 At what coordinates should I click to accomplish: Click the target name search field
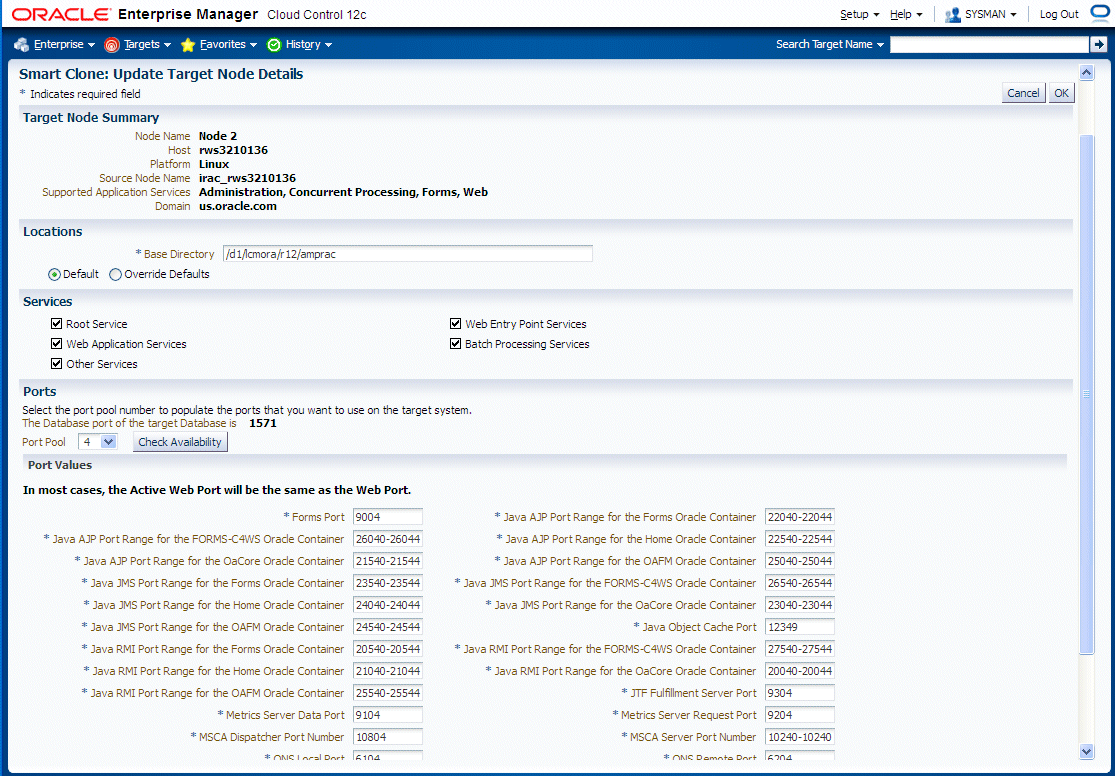coord(989,44)
